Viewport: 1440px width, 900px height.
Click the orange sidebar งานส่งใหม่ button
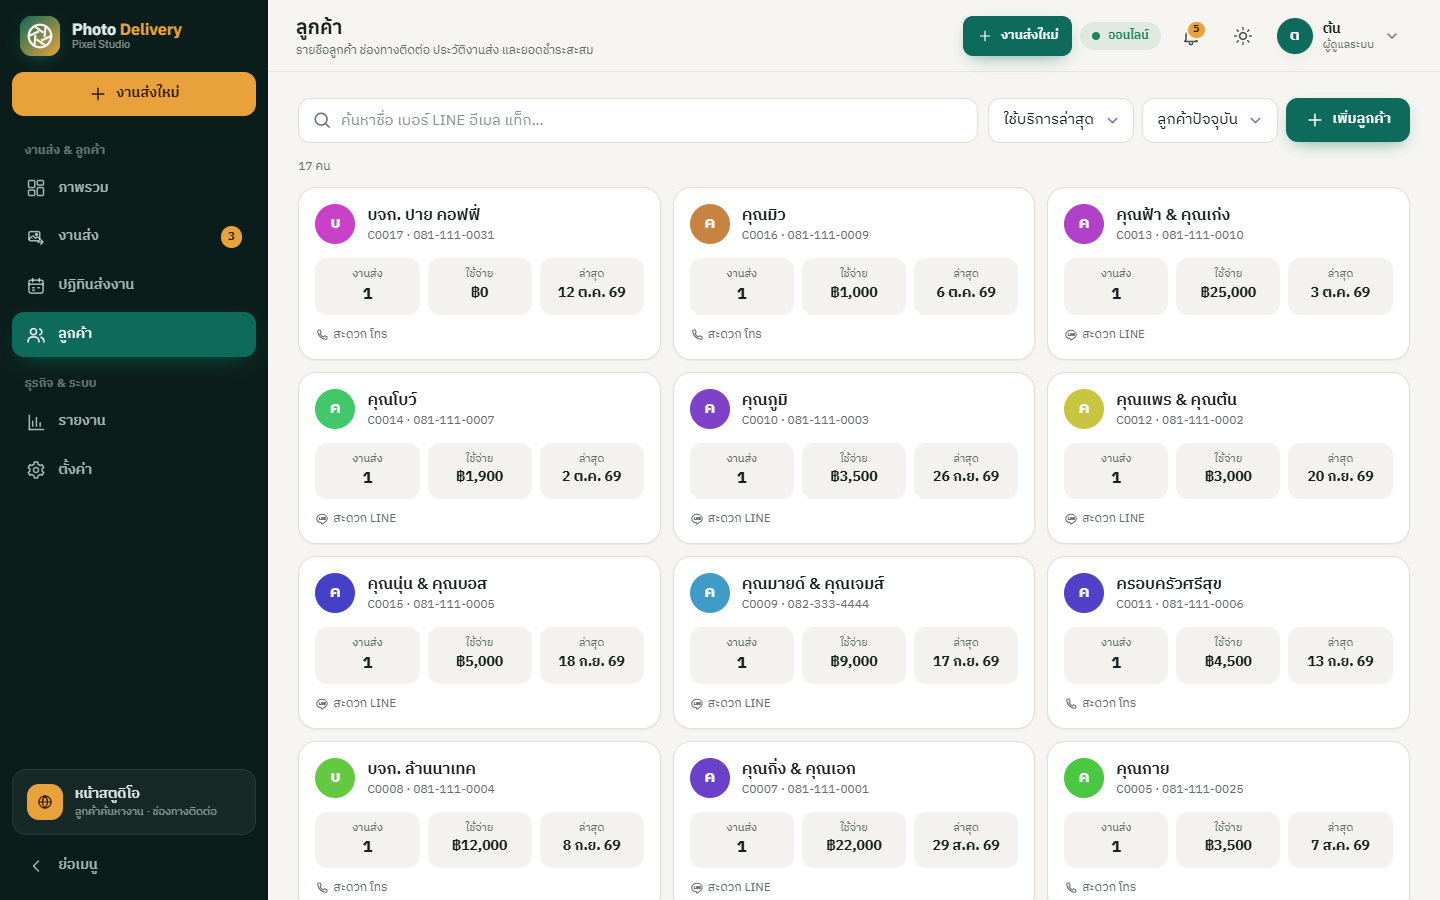click(x=134, y=94)
